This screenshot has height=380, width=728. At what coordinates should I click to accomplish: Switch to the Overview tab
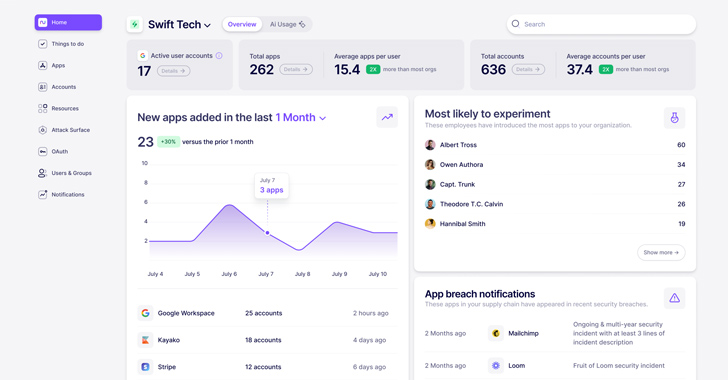(x=242, y=24)
